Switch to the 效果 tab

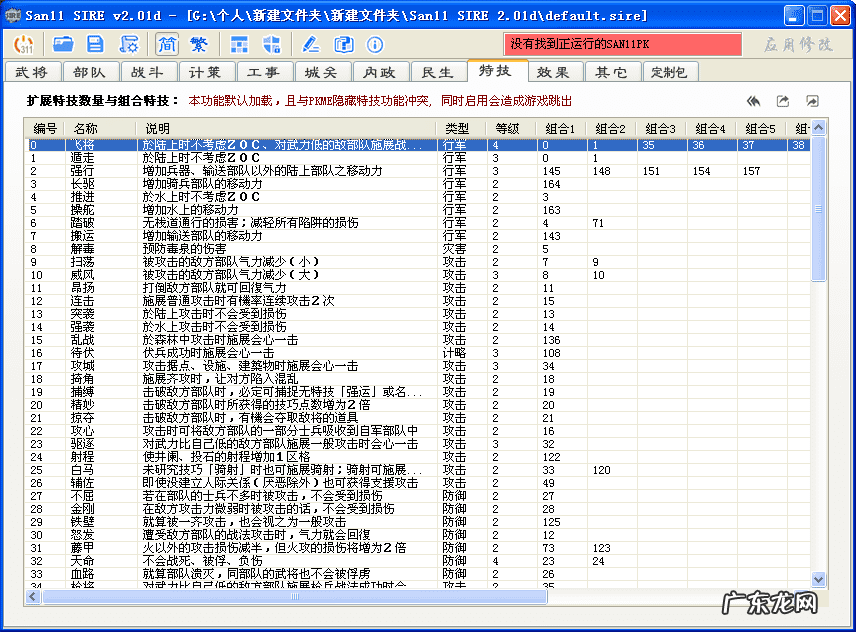[x=553, y=72]
